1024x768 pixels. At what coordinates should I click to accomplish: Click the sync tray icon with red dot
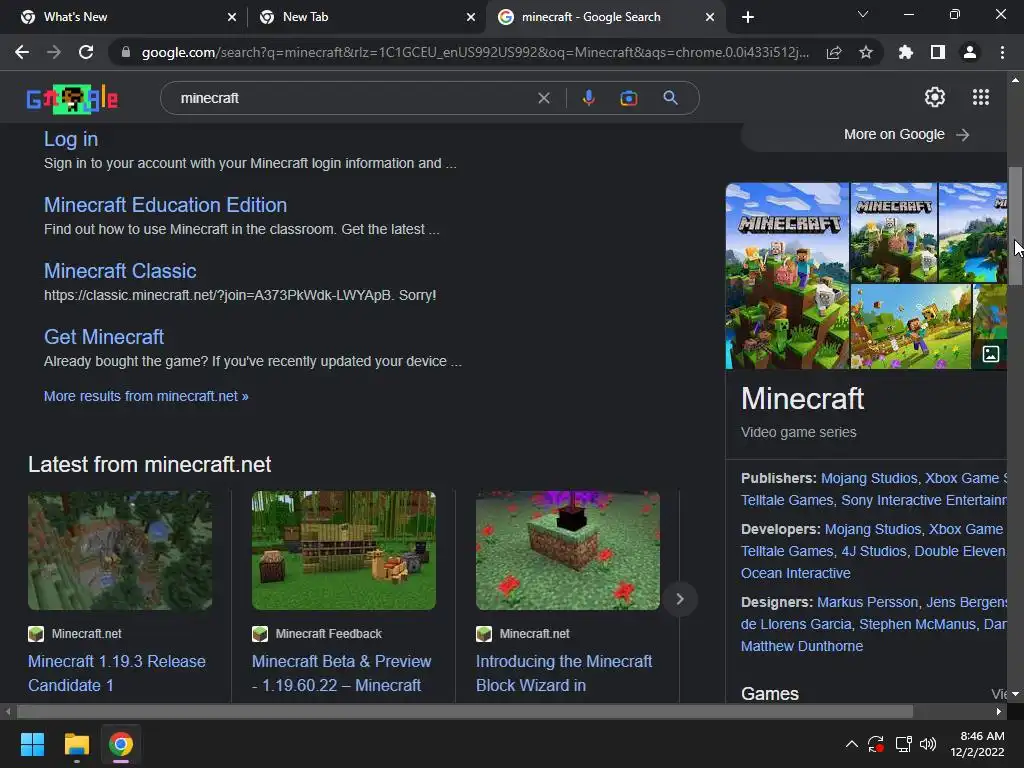click(x=876, y=744)
